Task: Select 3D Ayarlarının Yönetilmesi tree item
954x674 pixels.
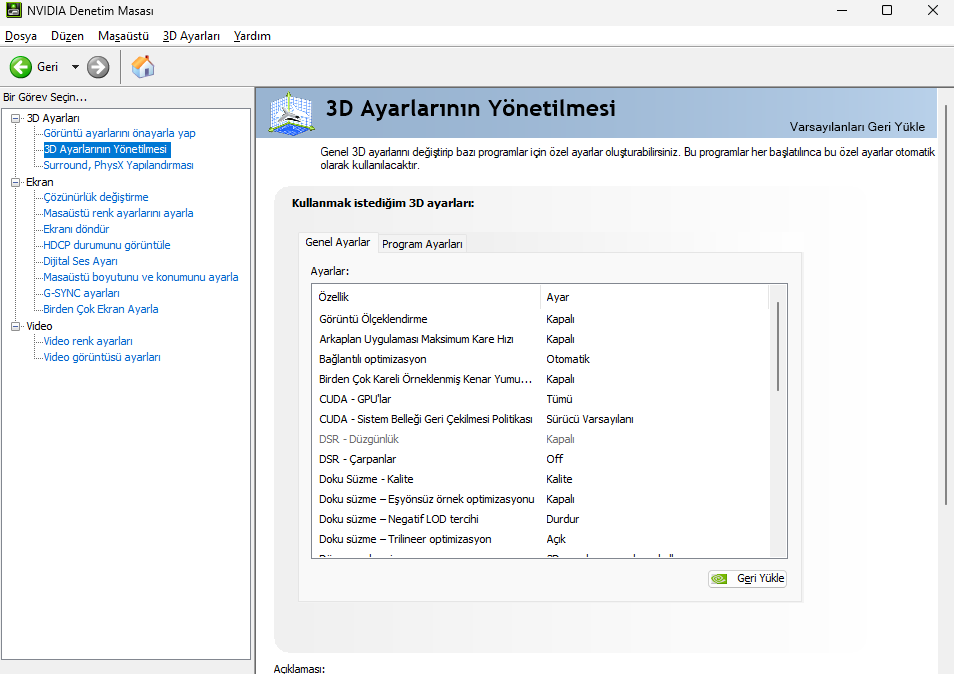Action: coord(105,149)
